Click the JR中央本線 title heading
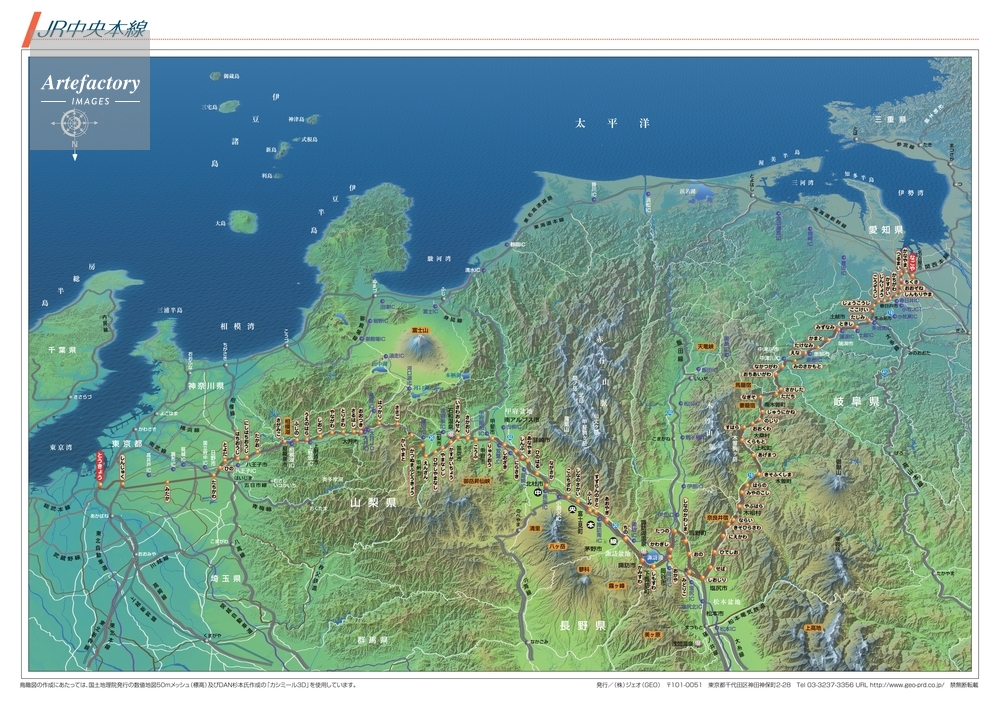The image size is (1000, 707). point(91,29)
